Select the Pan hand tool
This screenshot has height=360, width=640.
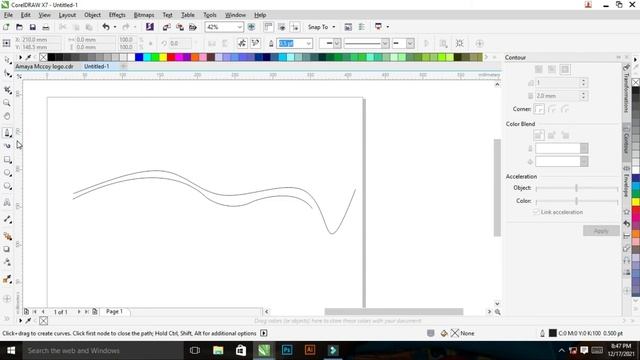(x=7, y=116)
